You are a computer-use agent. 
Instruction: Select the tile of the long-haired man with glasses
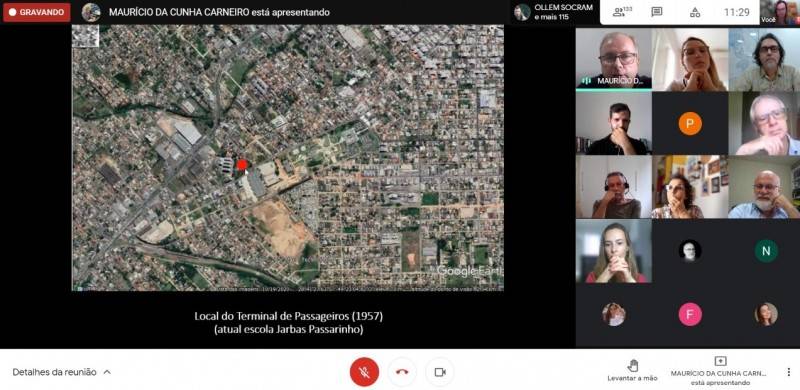click(764, 60)
